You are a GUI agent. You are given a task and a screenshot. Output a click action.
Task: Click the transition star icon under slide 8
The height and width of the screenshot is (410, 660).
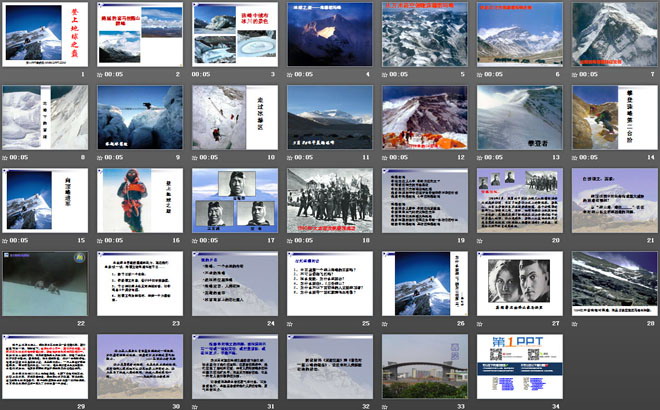coord(5,157)
